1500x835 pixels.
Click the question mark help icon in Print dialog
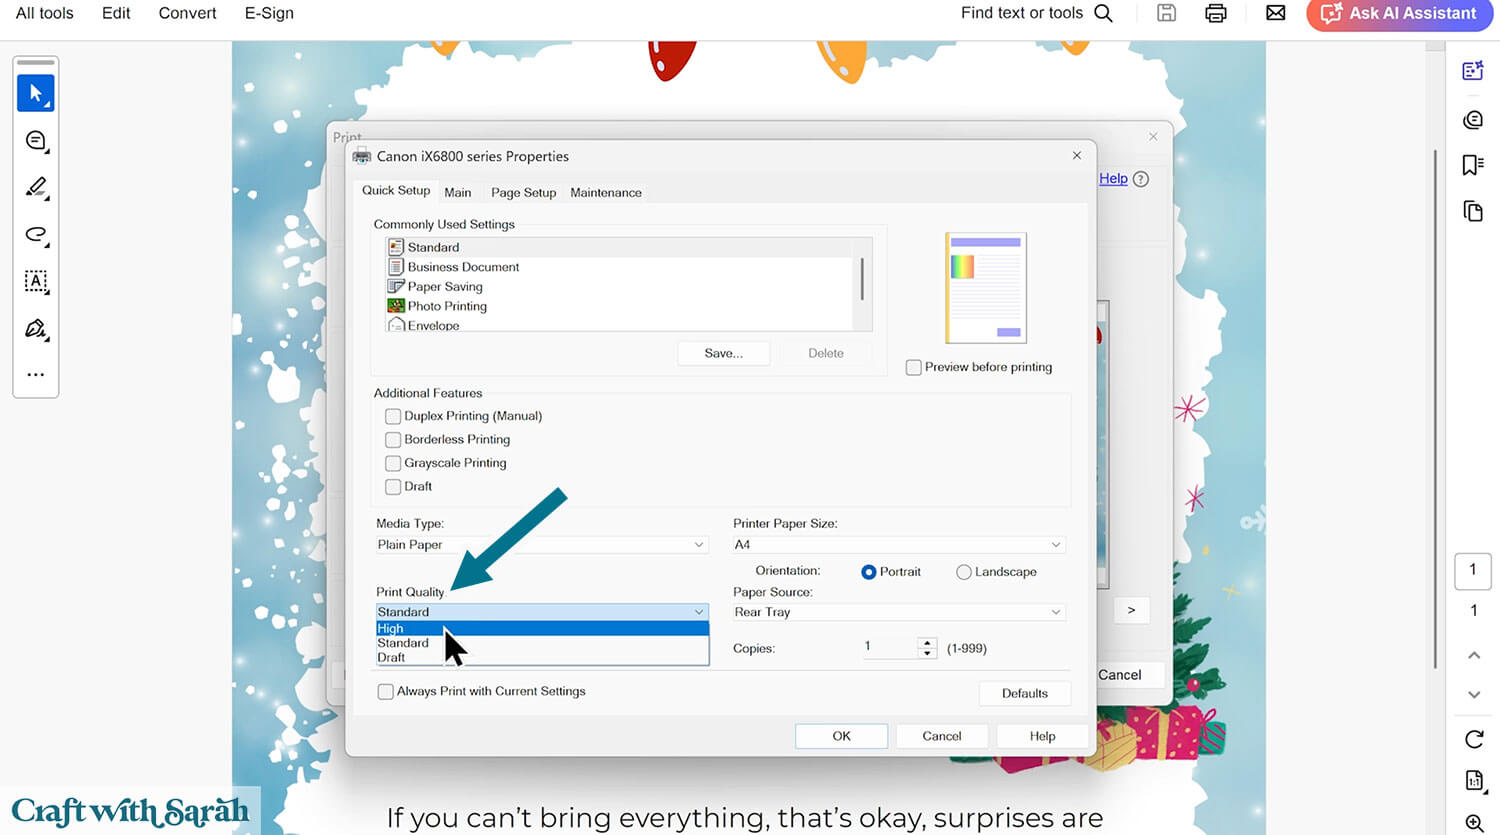[x=1141, y=179]
